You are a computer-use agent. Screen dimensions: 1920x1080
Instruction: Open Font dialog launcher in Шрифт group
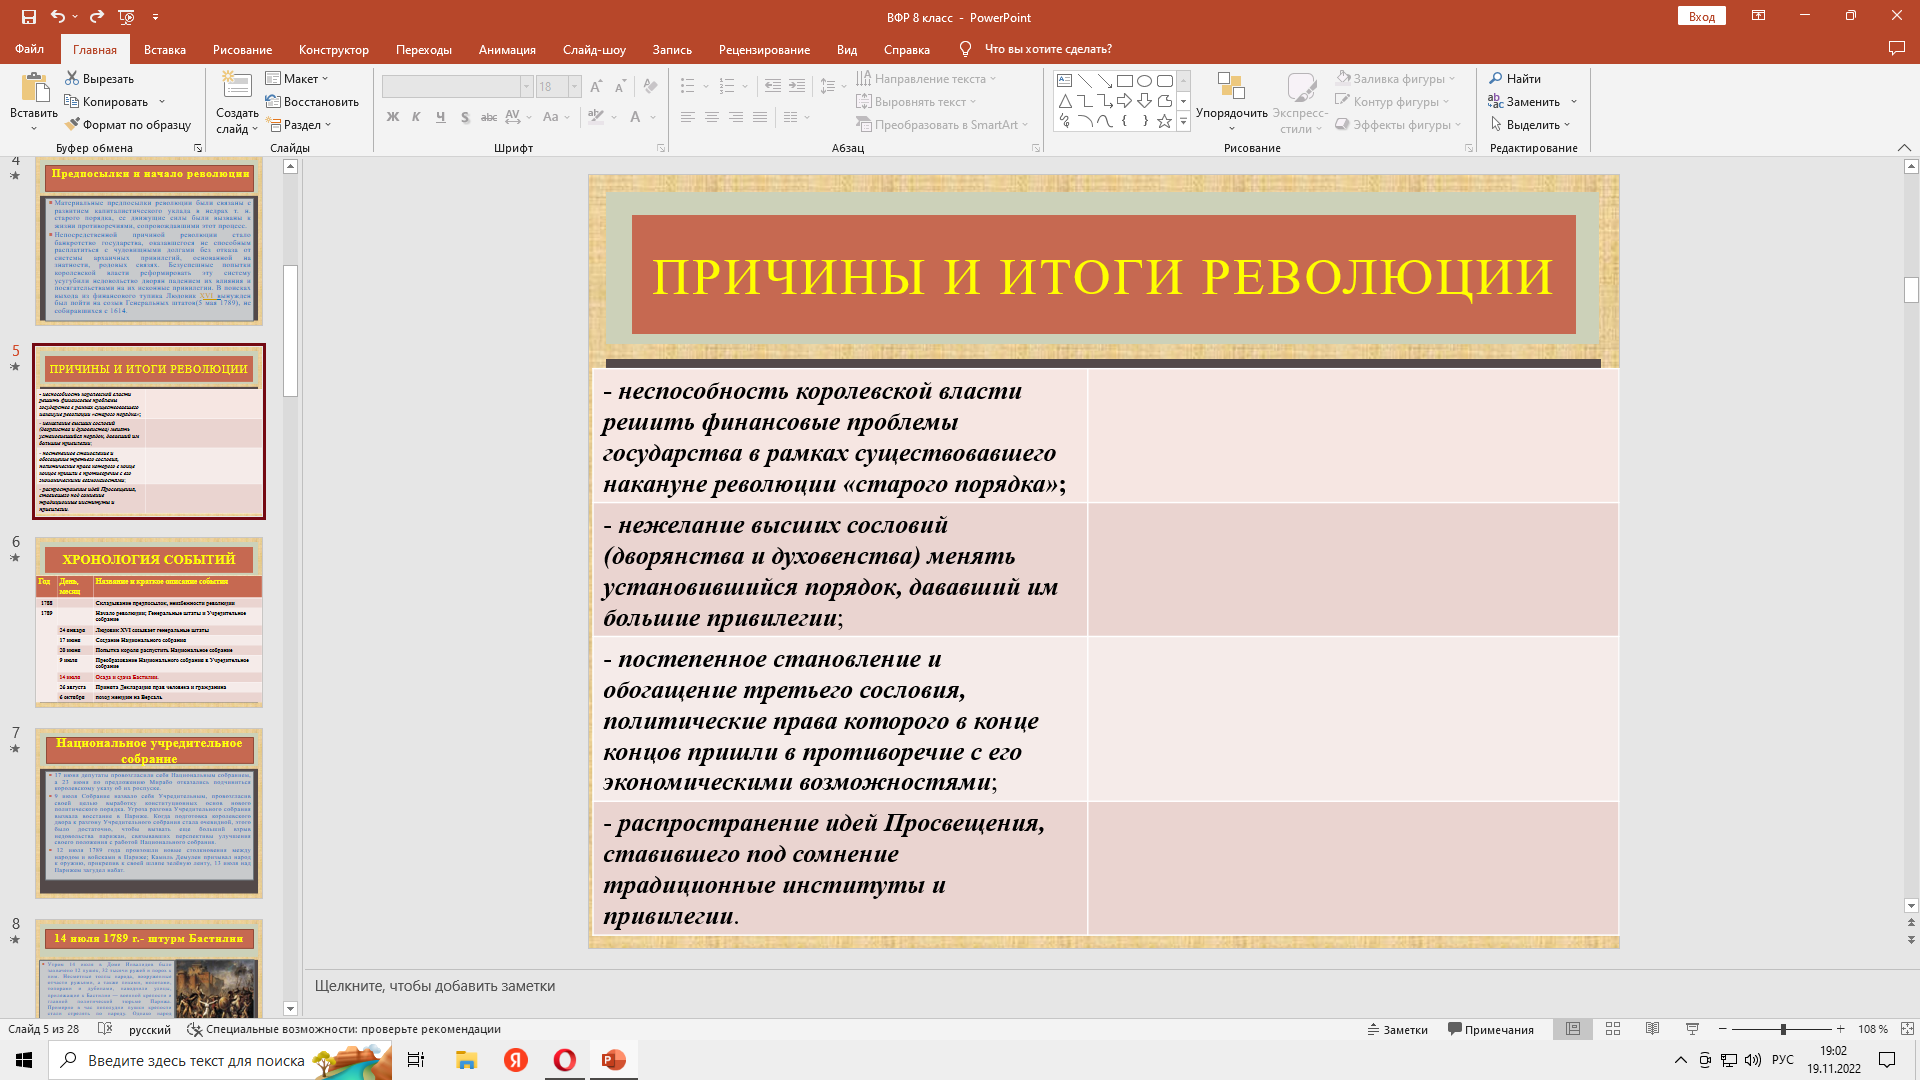tap(661, 148)
